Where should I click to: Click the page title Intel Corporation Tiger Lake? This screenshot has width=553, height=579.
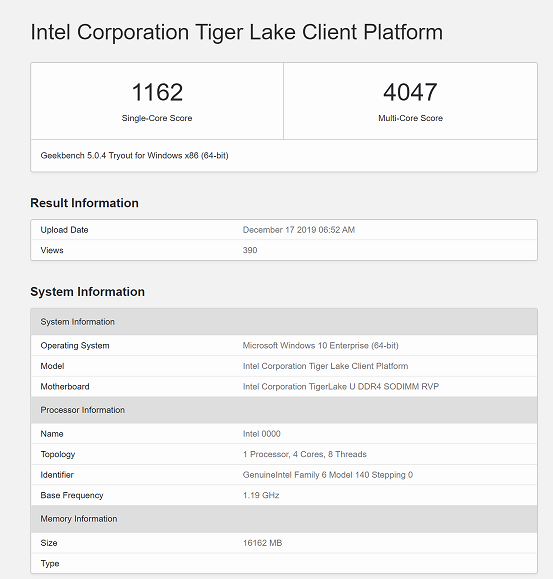[236, 32]
